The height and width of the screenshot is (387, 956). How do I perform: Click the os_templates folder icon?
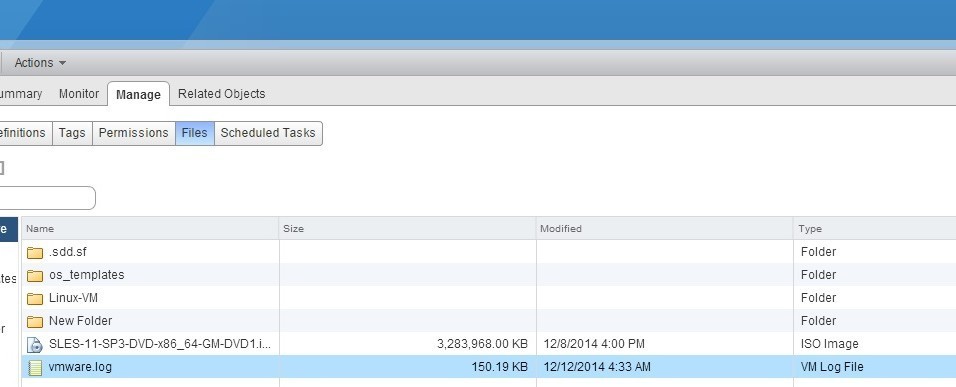click(x=35, y=275)
